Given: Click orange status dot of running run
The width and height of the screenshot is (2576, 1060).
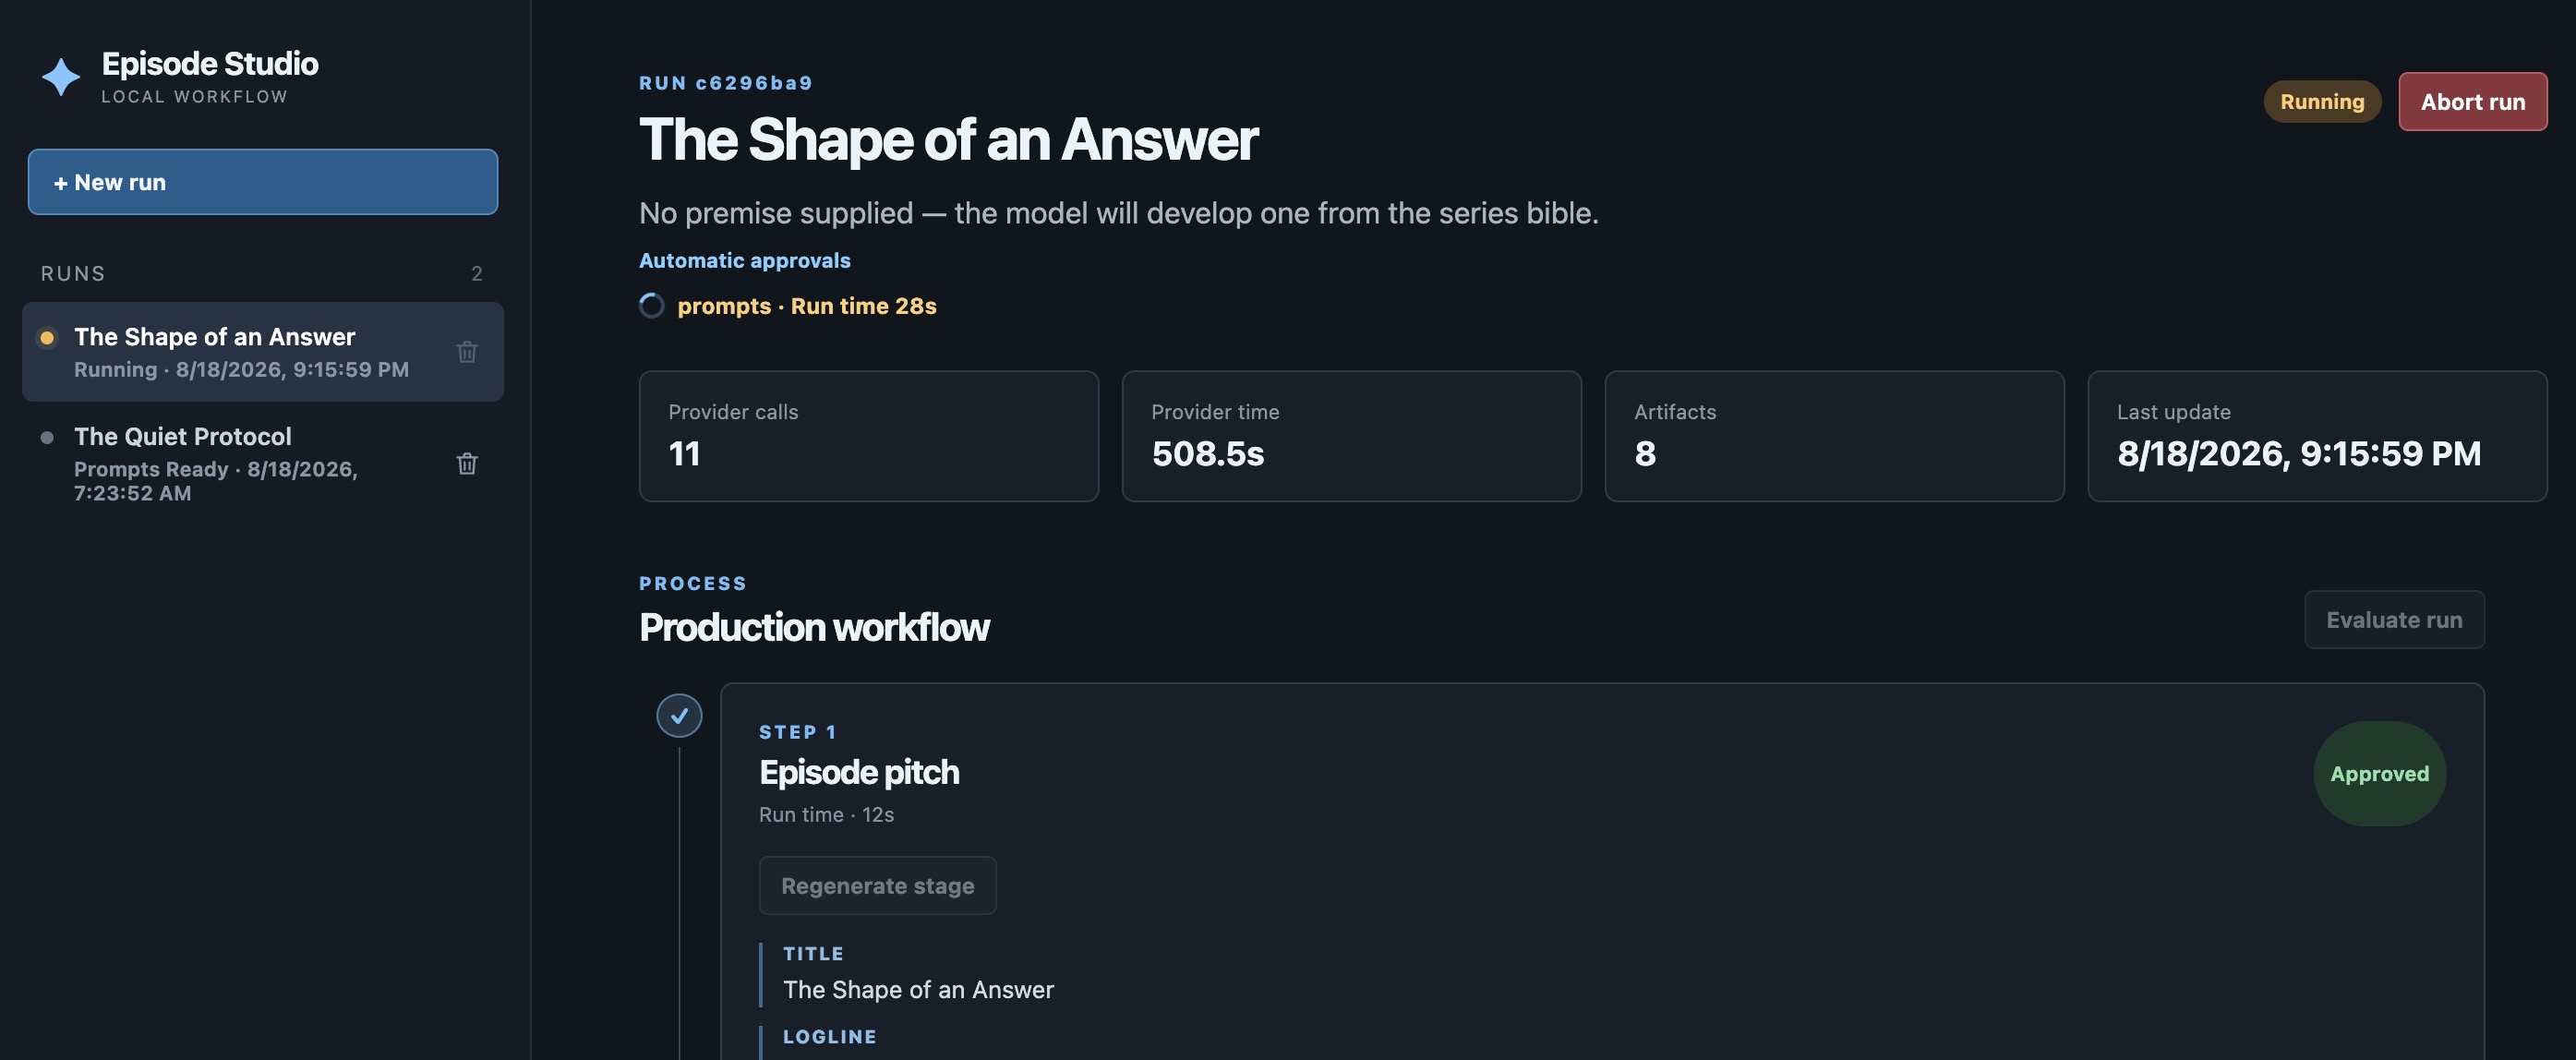Looking at the screenshot, I should pyautogui.click(x=47, y=338).
